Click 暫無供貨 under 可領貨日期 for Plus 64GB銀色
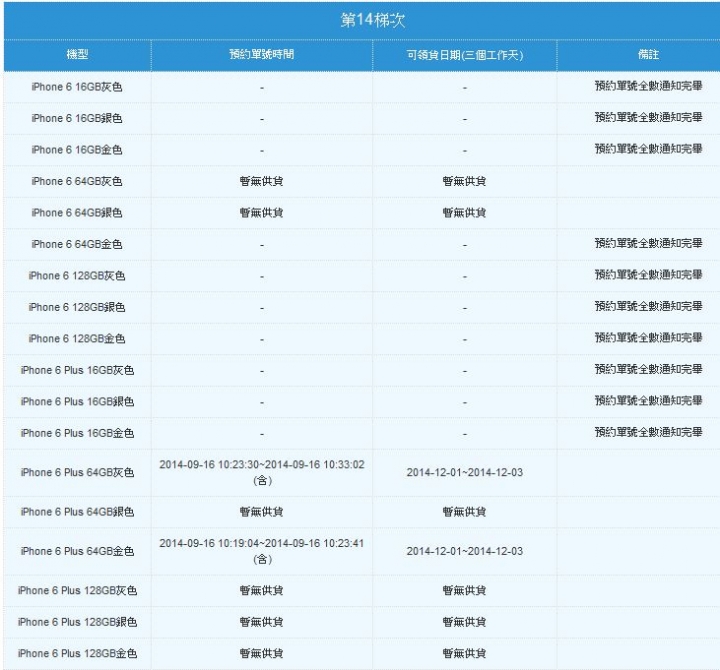The width and height of the screenshot is (720, 670). tap(465, 512)
